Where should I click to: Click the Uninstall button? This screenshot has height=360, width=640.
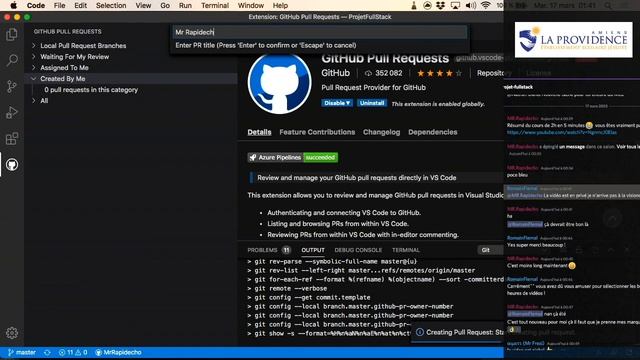[x=372, y=103]
